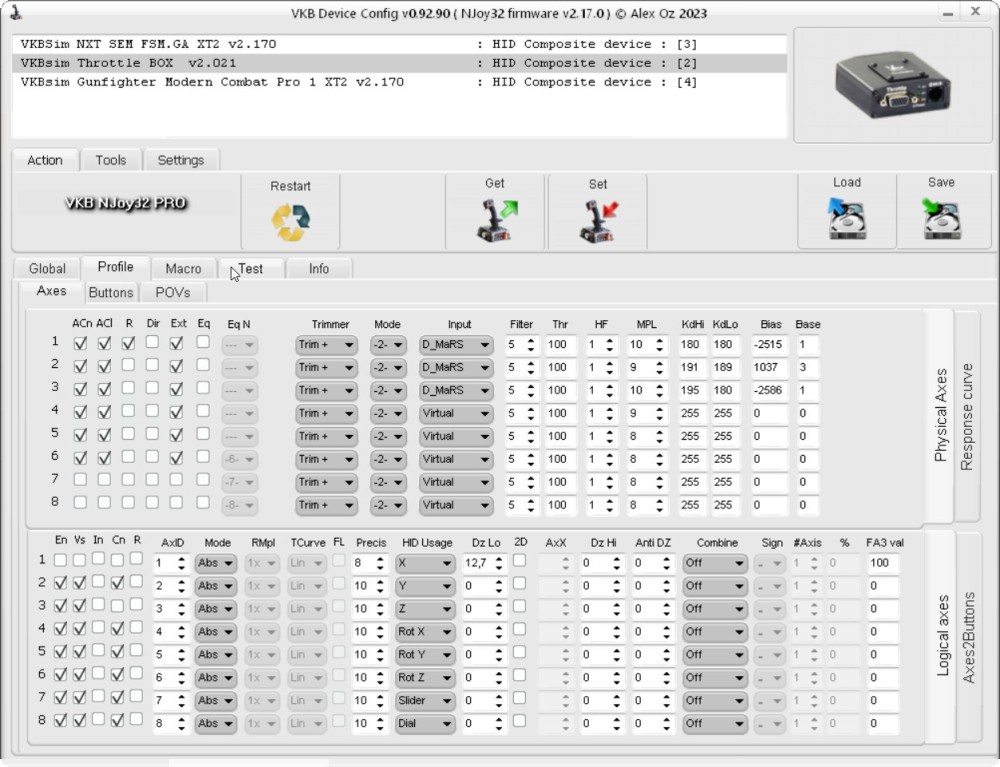Click Thr field for physical axis 8

[560, 506]
